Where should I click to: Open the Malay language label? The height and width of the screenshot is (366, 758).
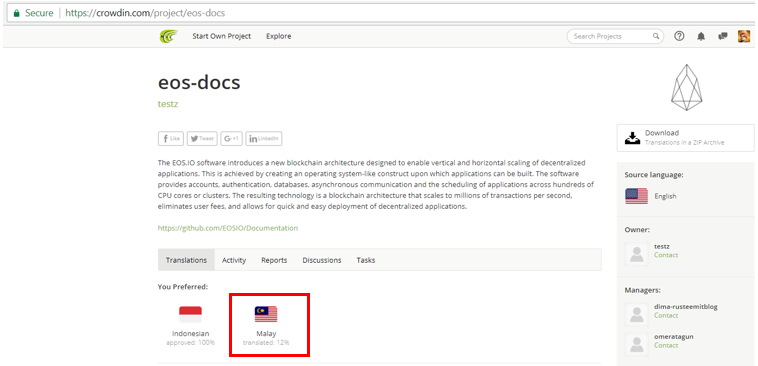pos(266,334)
